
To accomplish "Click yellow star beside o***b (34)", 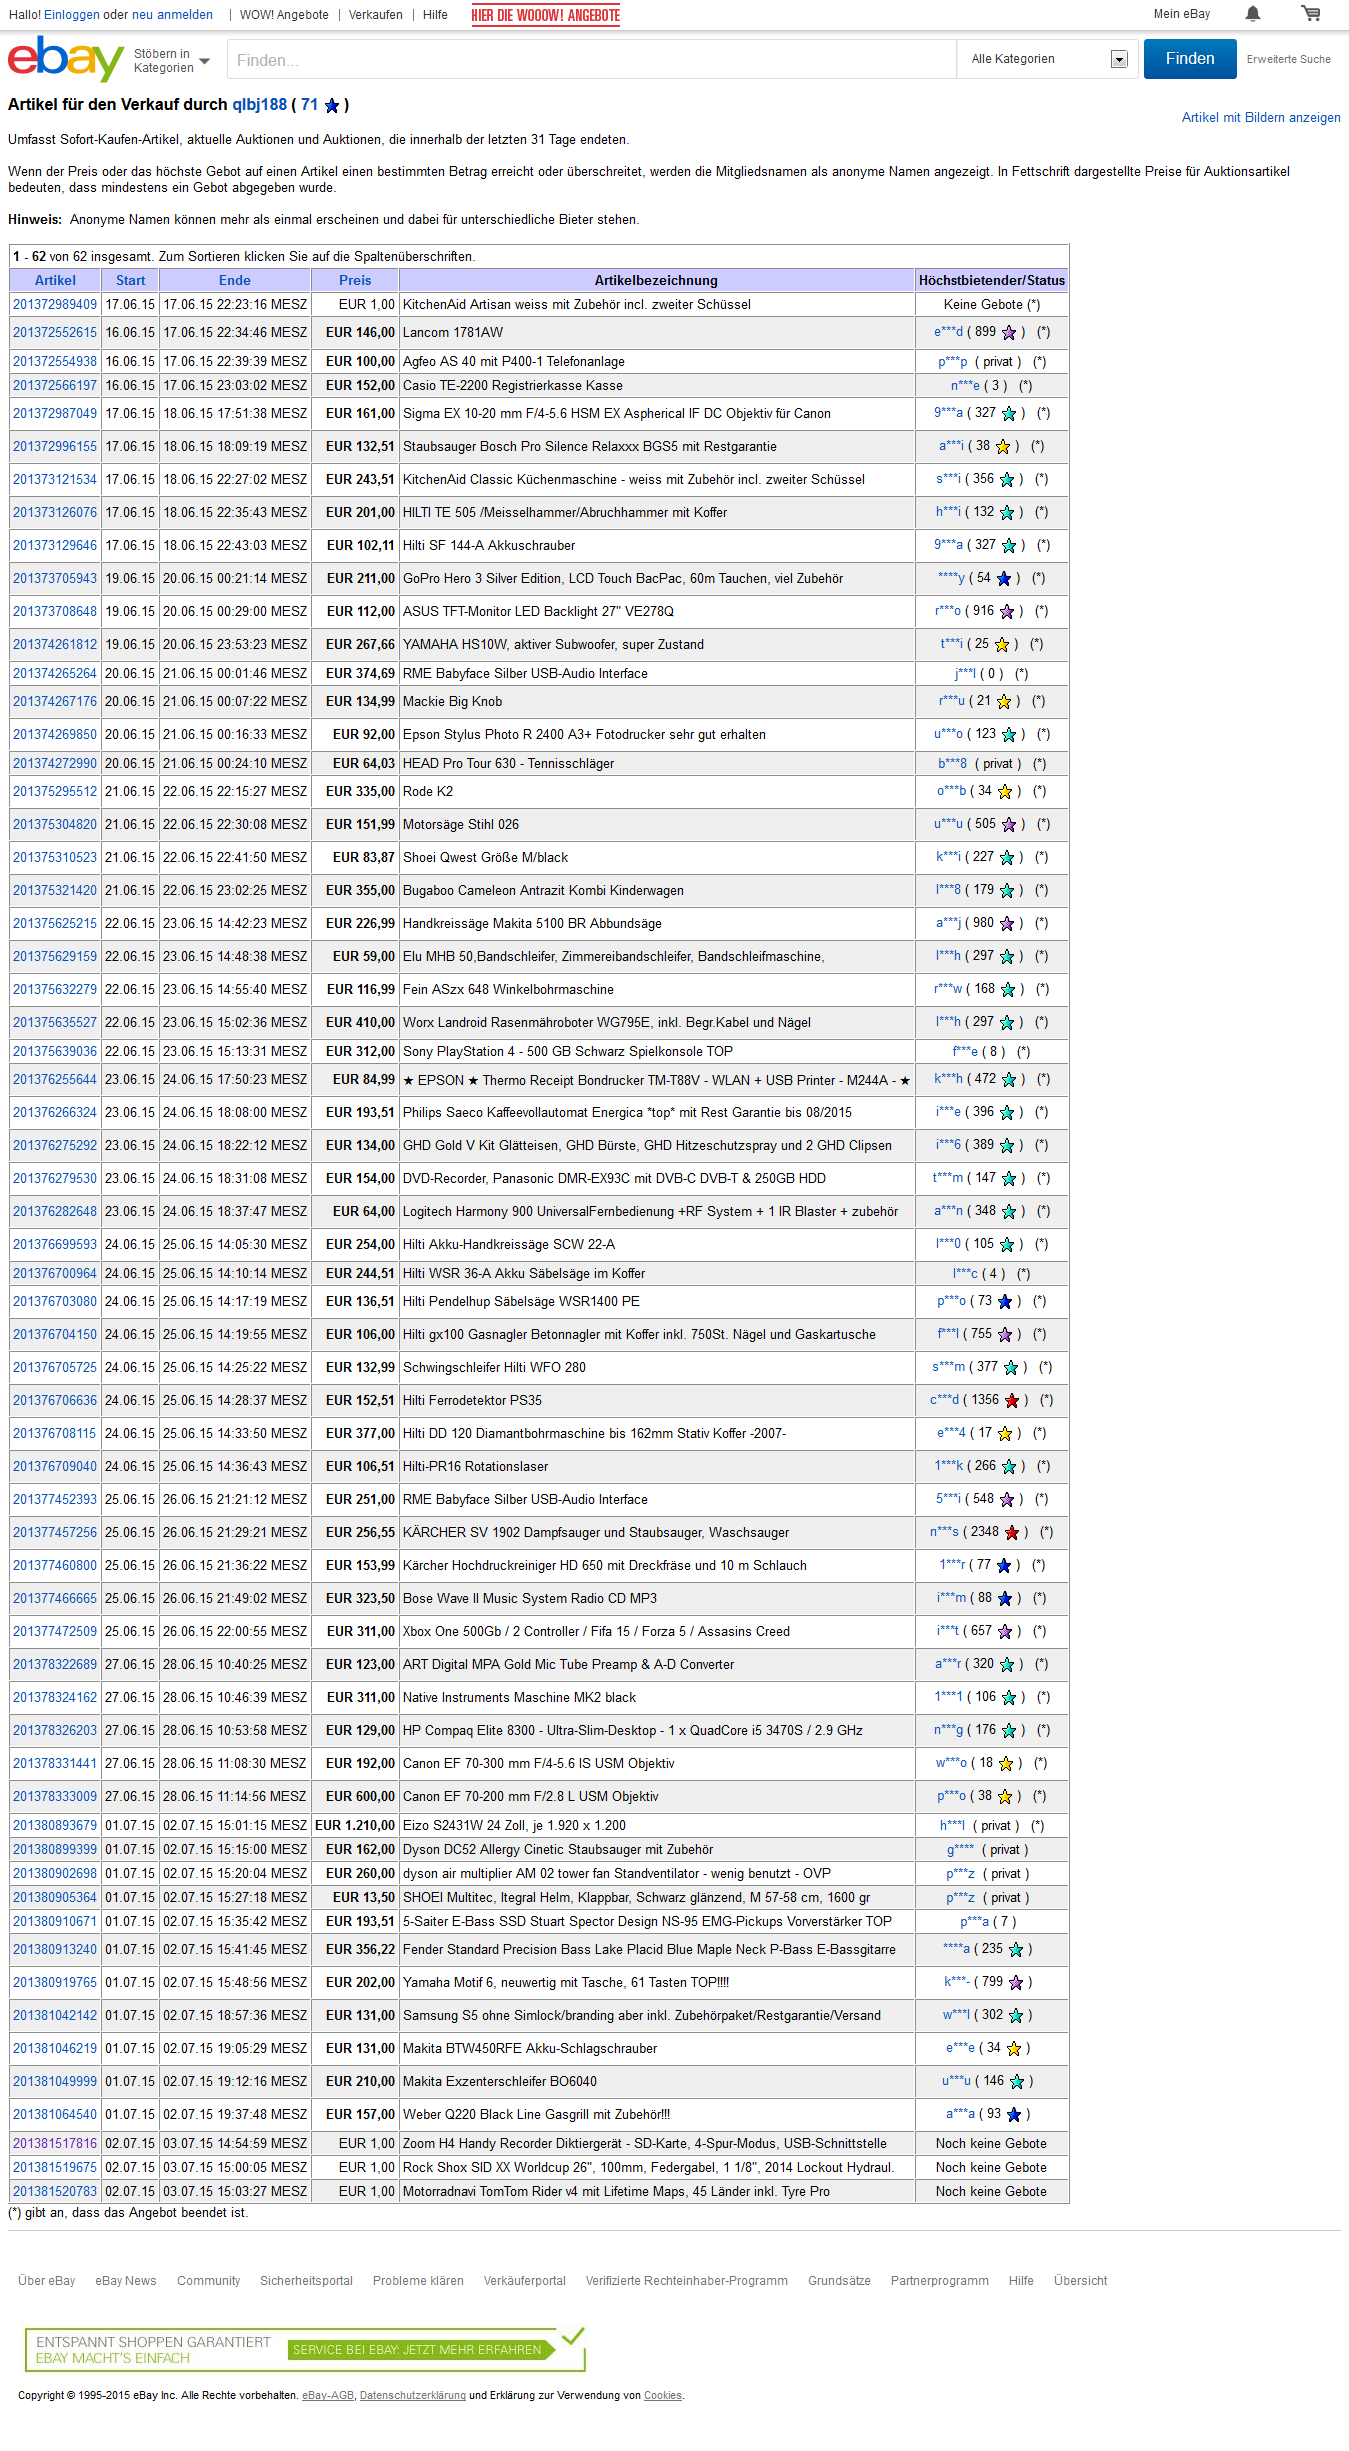I will (x=1005, y=792).
